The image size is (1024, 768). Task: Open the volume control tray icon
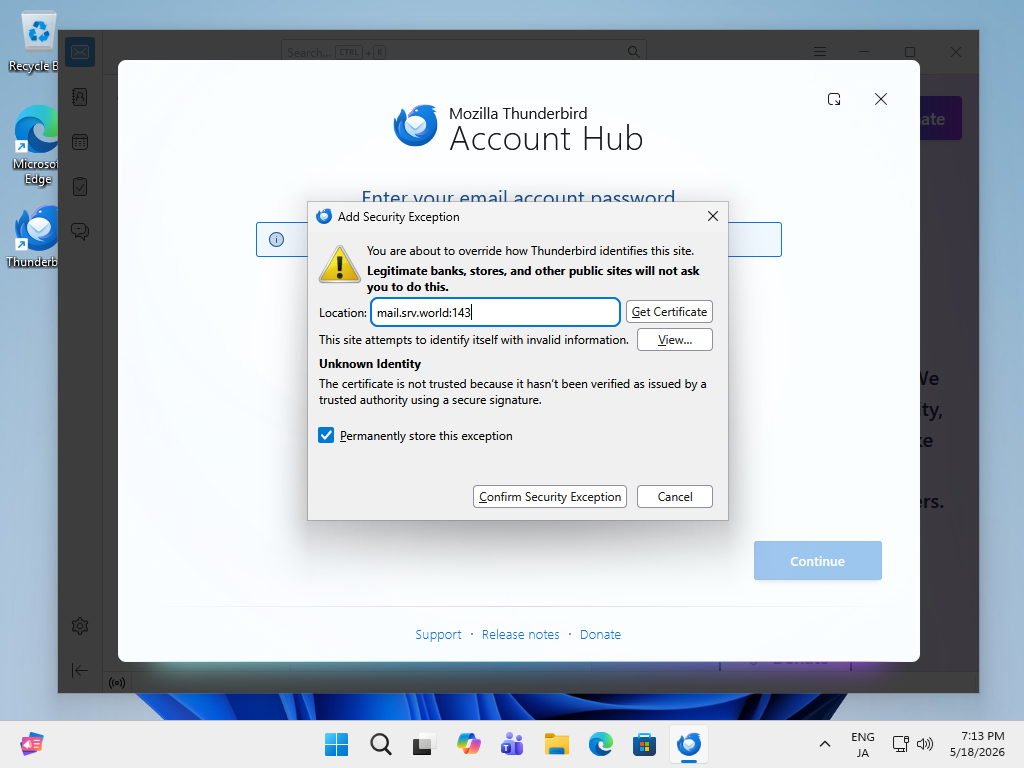click(x=925, y=744)
